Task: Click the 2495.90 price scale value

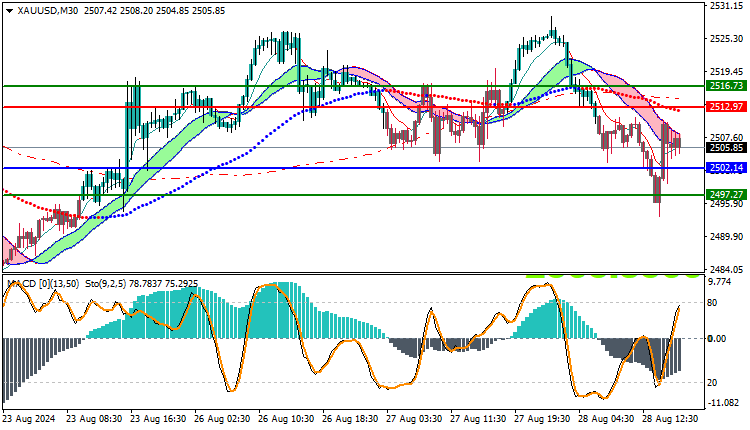Action: [x=726, y=204]
